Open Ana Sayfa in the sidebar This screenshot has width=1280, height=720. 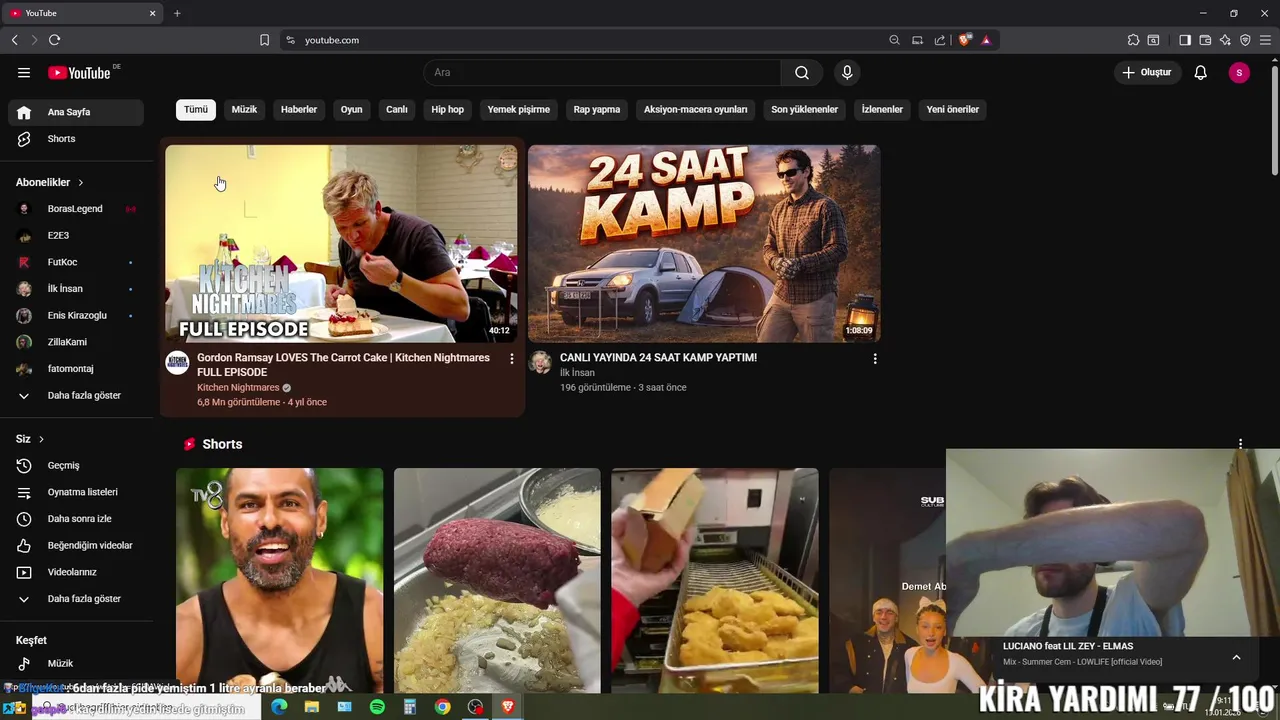point(76,112)
